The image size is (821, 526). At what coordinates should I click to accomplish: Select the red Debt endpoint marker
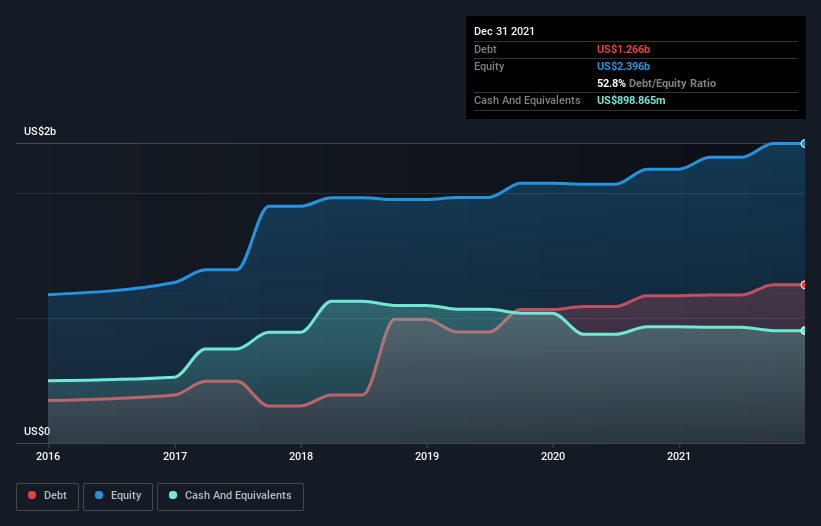tap(804, 285)
